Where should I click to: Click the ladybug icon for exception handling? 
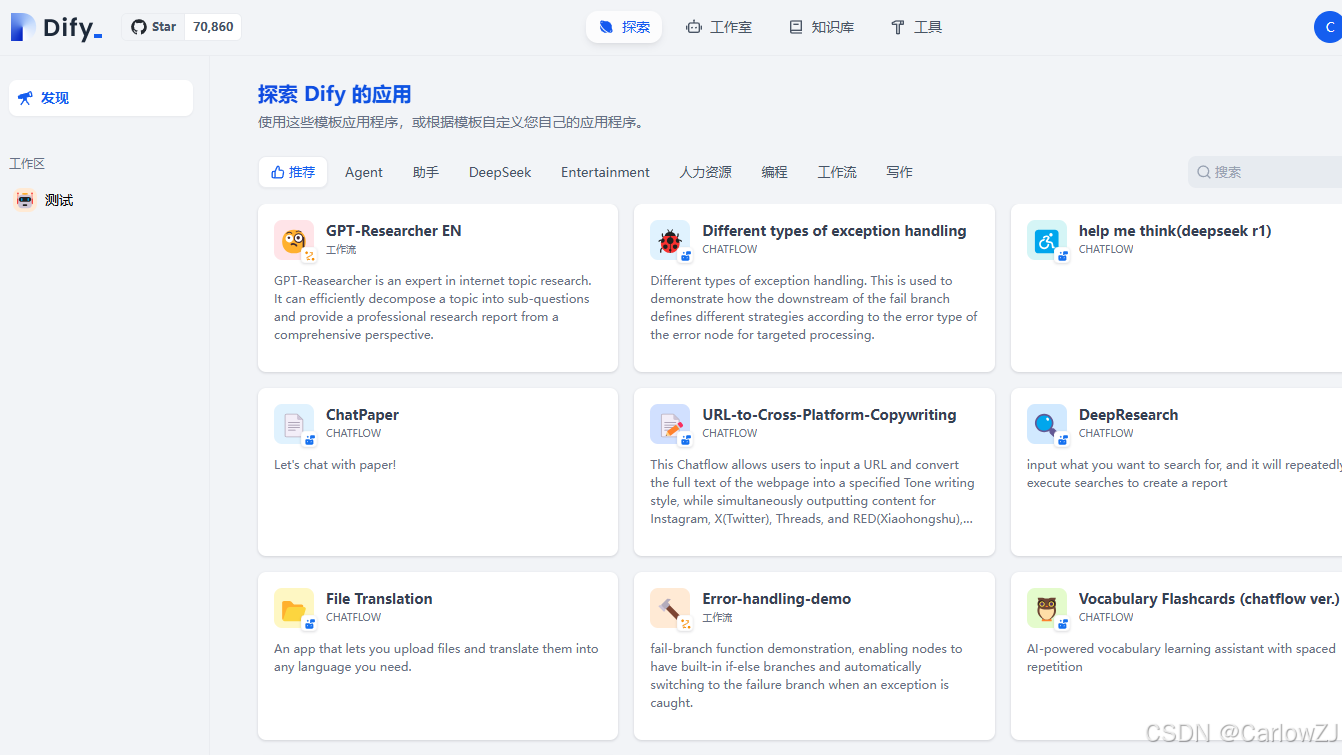click(670, 240)
